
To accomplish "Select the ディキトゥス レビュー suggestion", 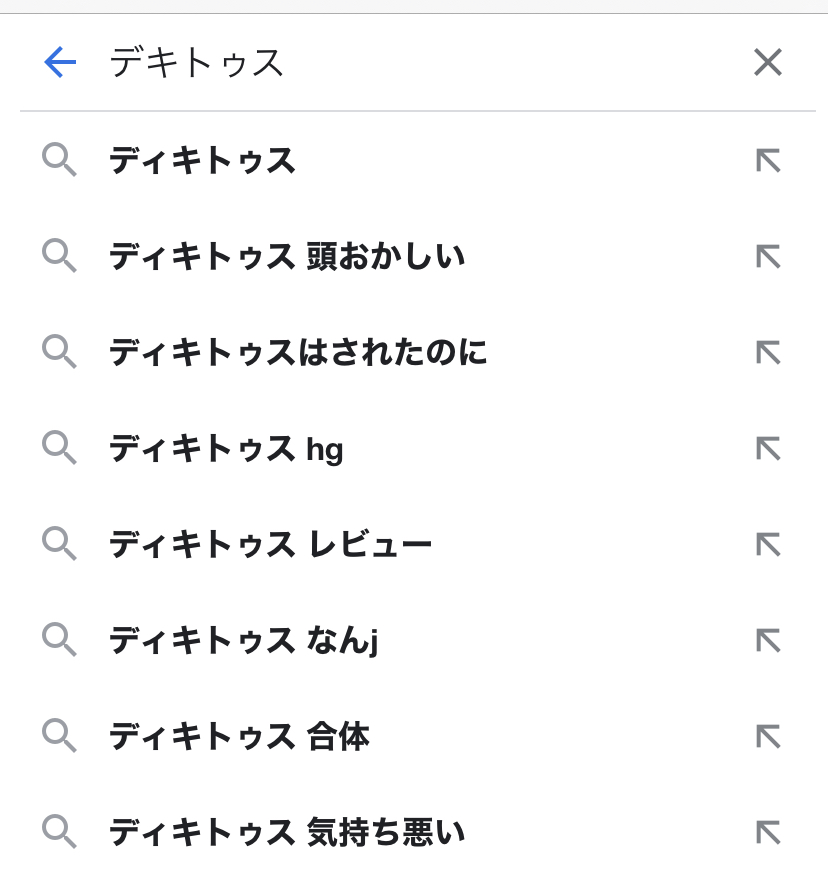I will (270, 545).
